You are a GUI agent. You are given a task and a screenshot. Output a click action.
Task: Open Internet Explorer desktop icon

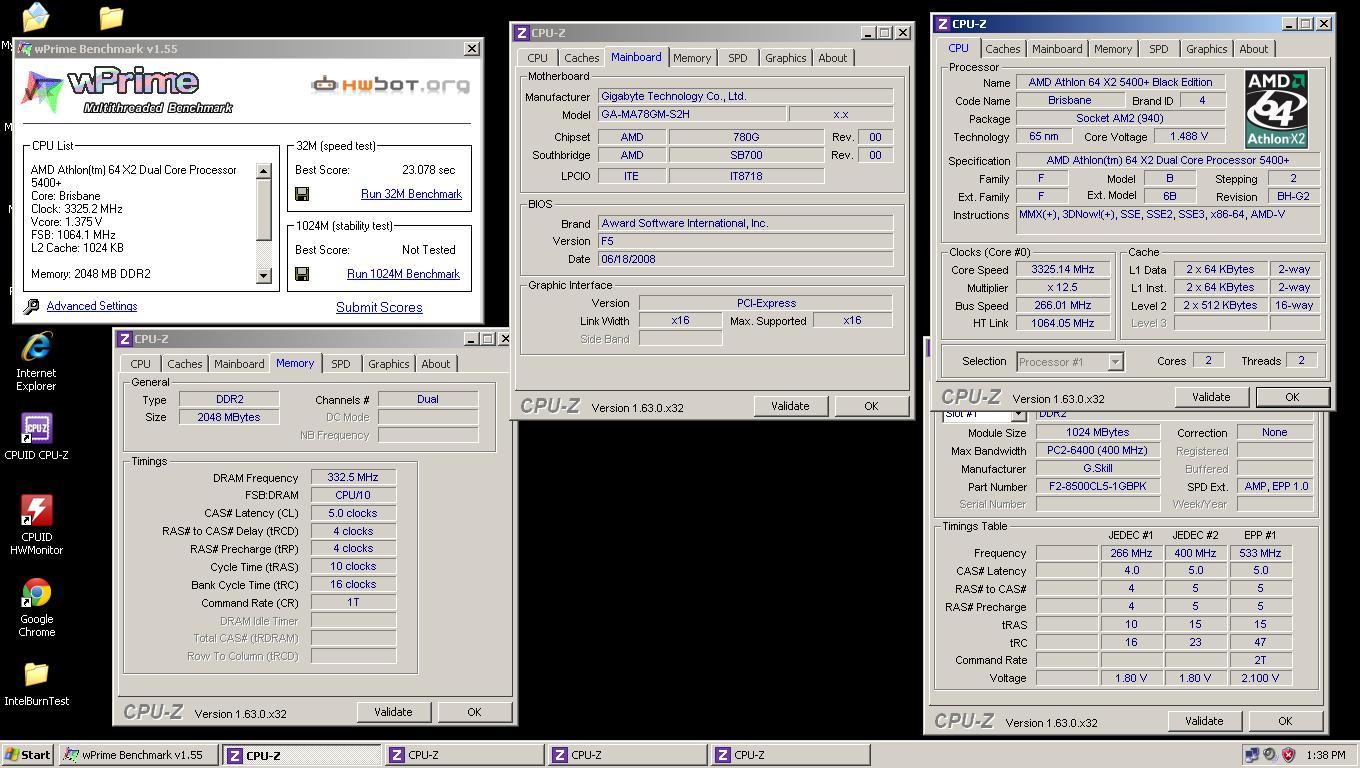pos(36,360)
